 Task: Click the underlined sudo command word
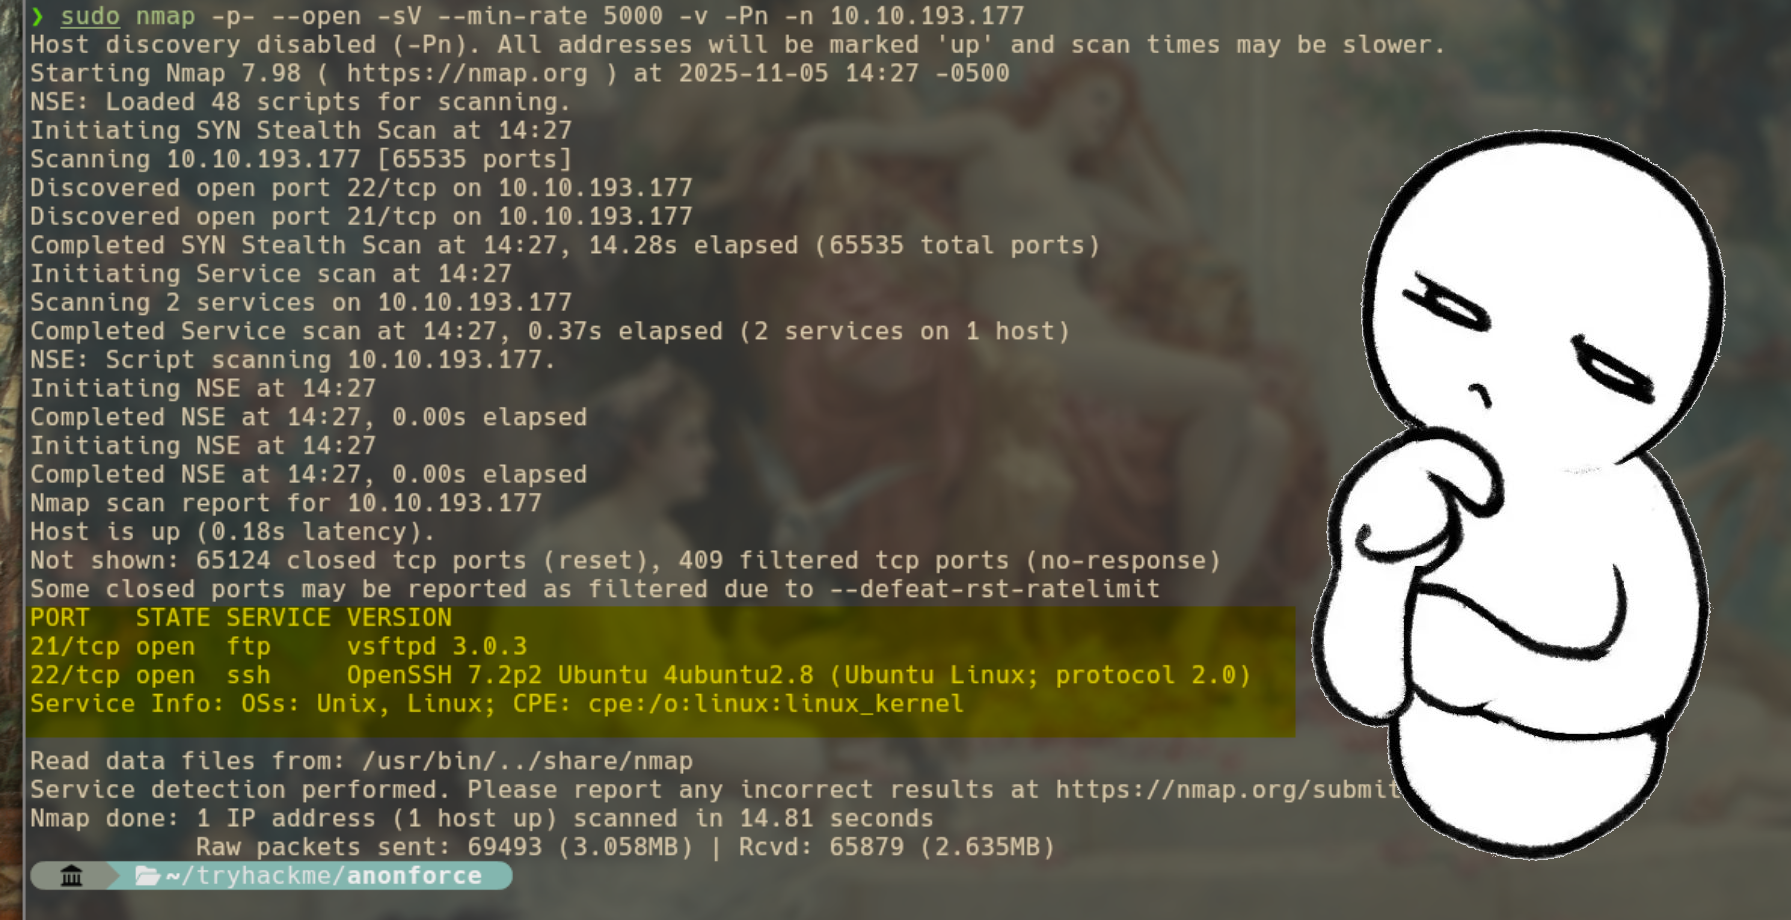point(90,16)
